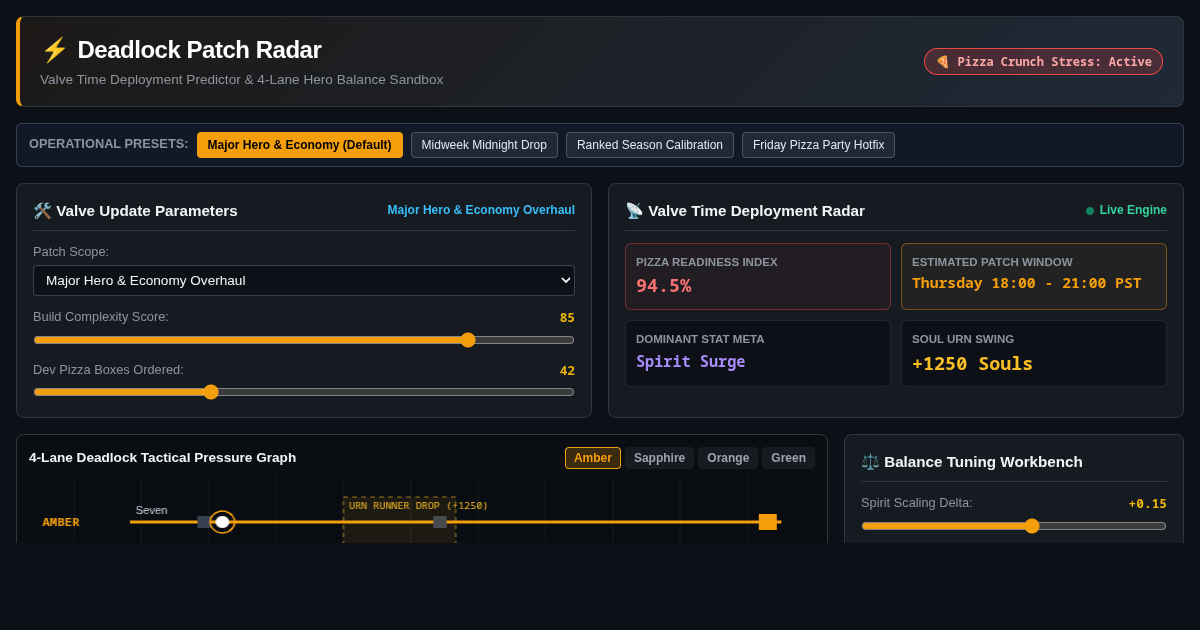Adjust the Dev Pizza Boxes Ordered slider
Image resolution: width=1200 pixels, height=630 pixels.
tap(304, 392)
